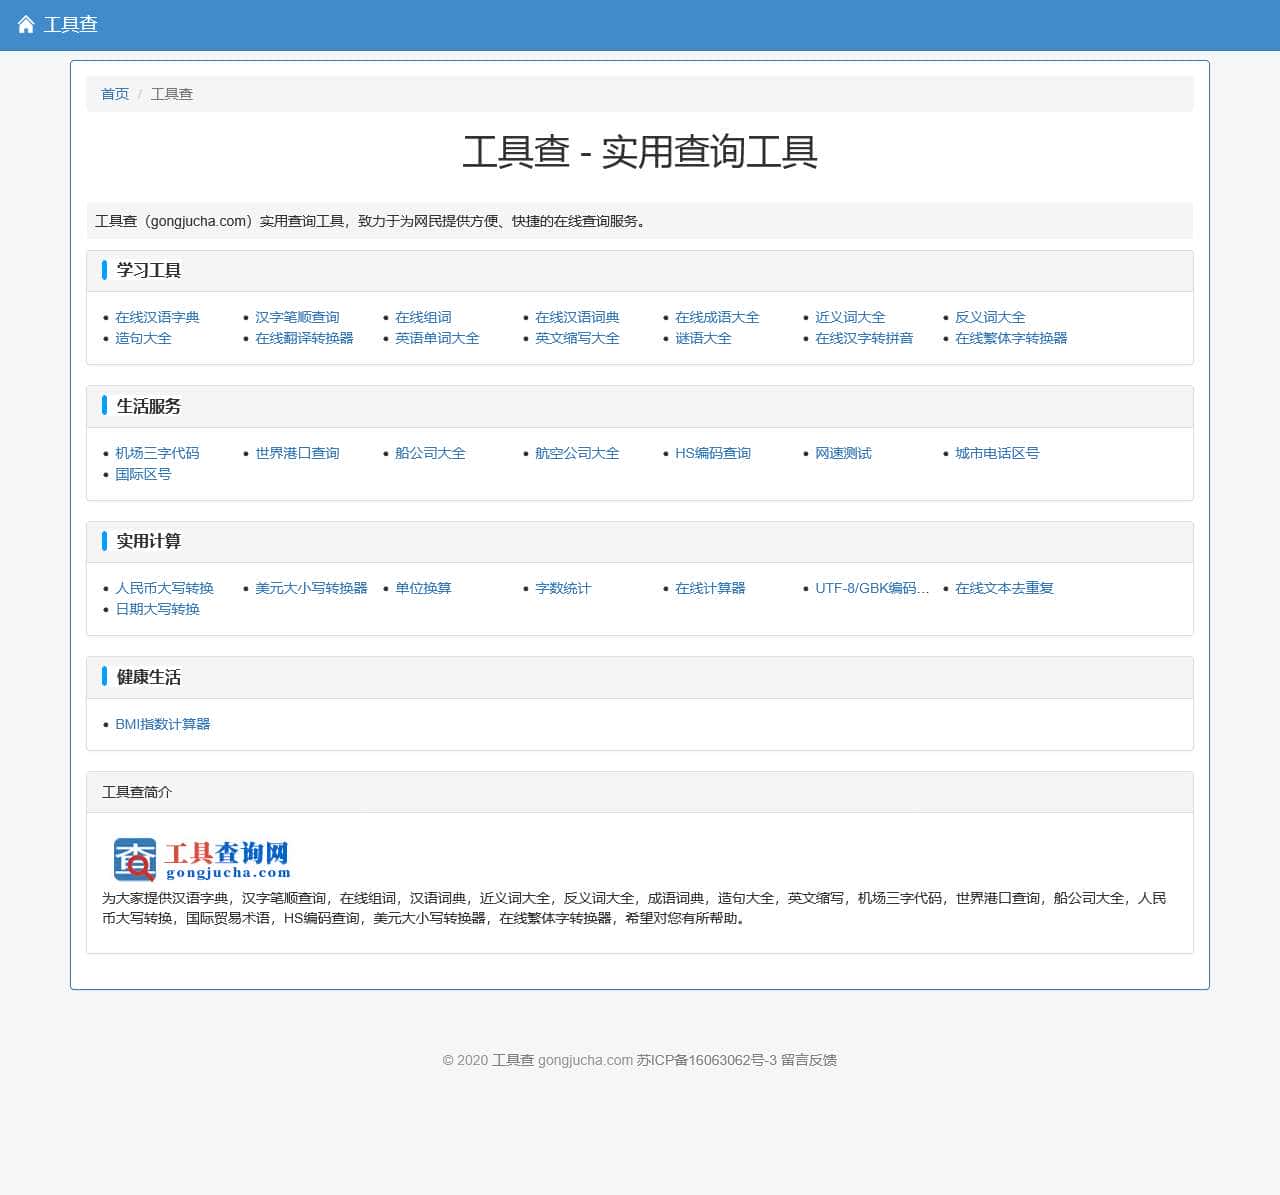This screenshot has height=1195, width=1280.
Task: Open 英语单词大全
Action: click(437, 338)
